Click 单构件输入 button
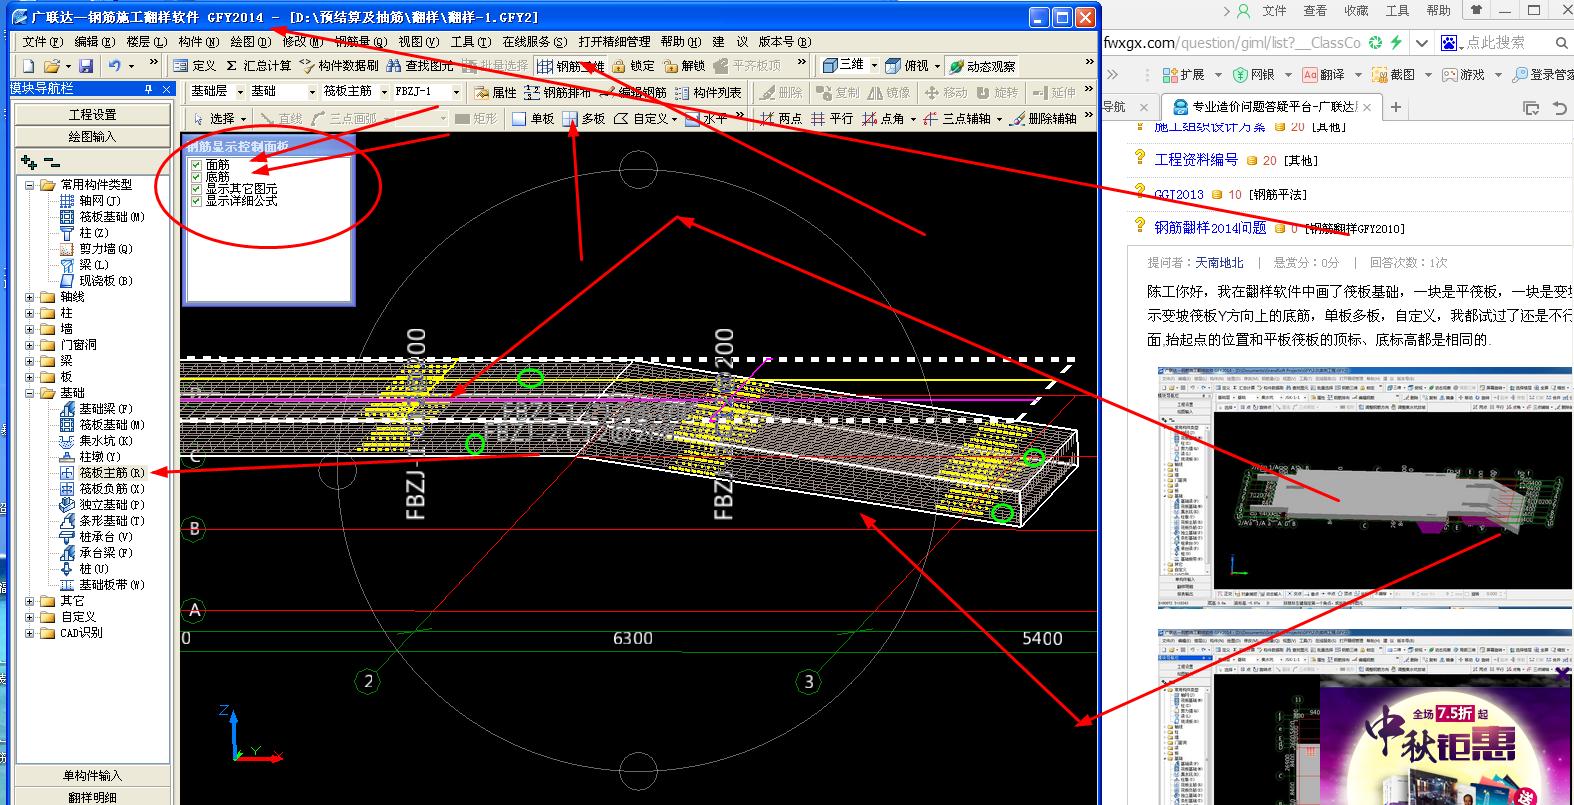The width and height of the screenshot is (1574, 805). (92, 775)
